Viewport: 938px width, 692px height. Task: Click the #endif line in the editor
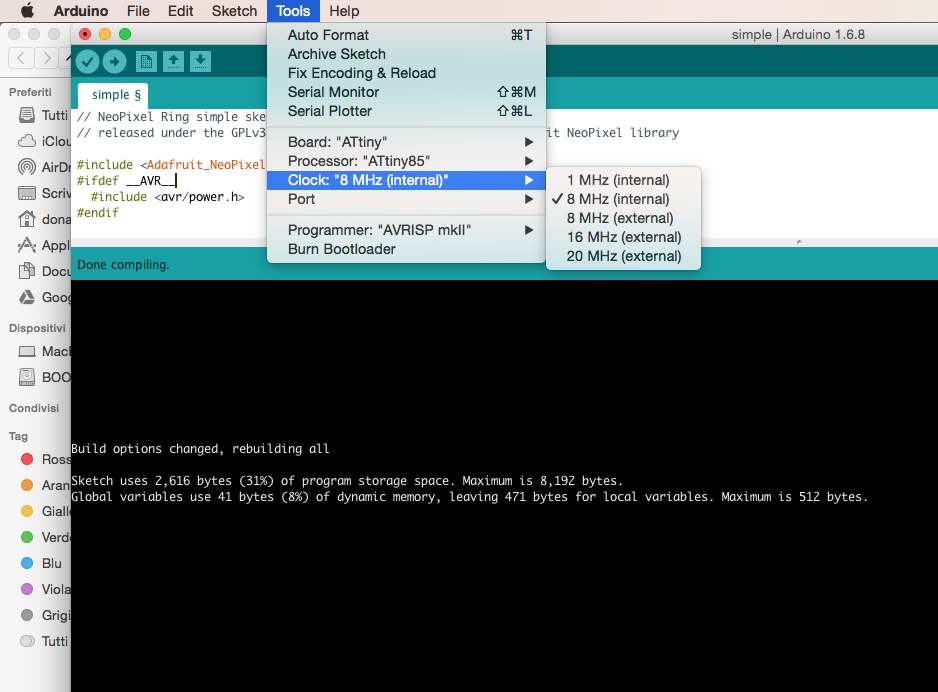tap(98, 213)
